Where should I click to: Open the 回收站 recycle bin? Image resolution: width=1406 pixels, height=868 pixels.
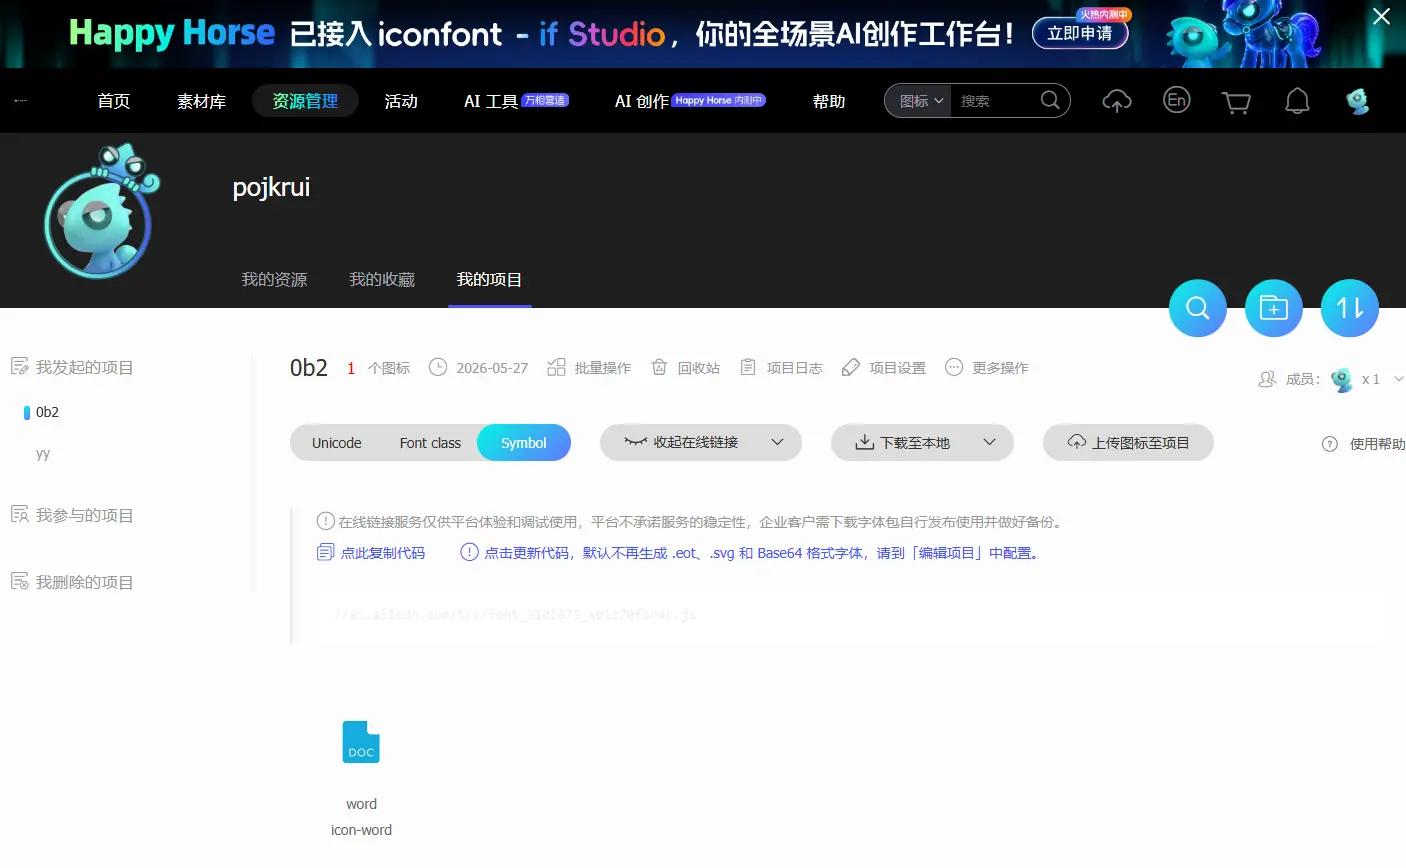[685, 368]
